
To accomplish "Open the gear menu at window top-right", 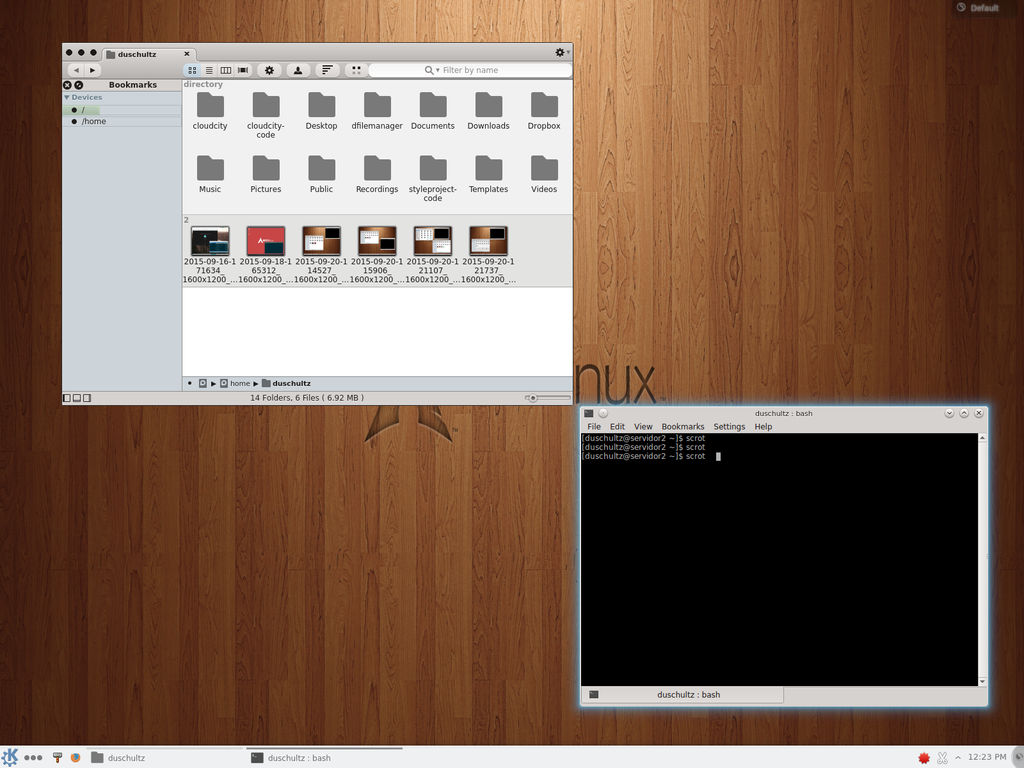I will tap(561, 52).
